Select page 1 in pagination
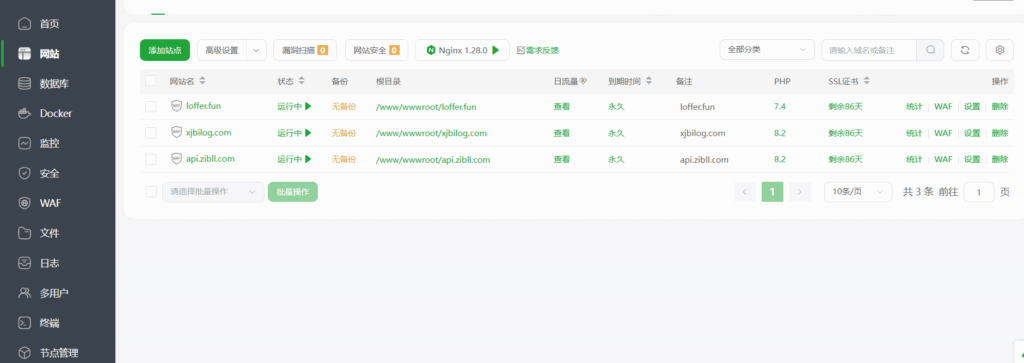This screenshot has width=1024, height=363. tap(773, 192)
